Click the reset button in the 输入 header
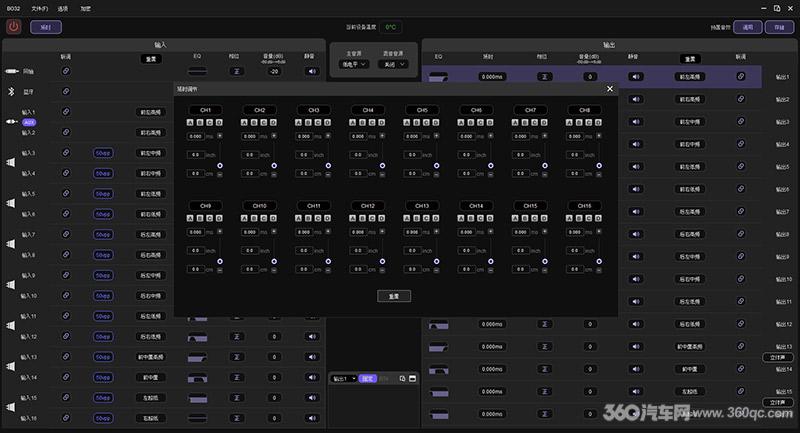Image resolution: width=800 pixels, height=433 pixels. (151, 59)
